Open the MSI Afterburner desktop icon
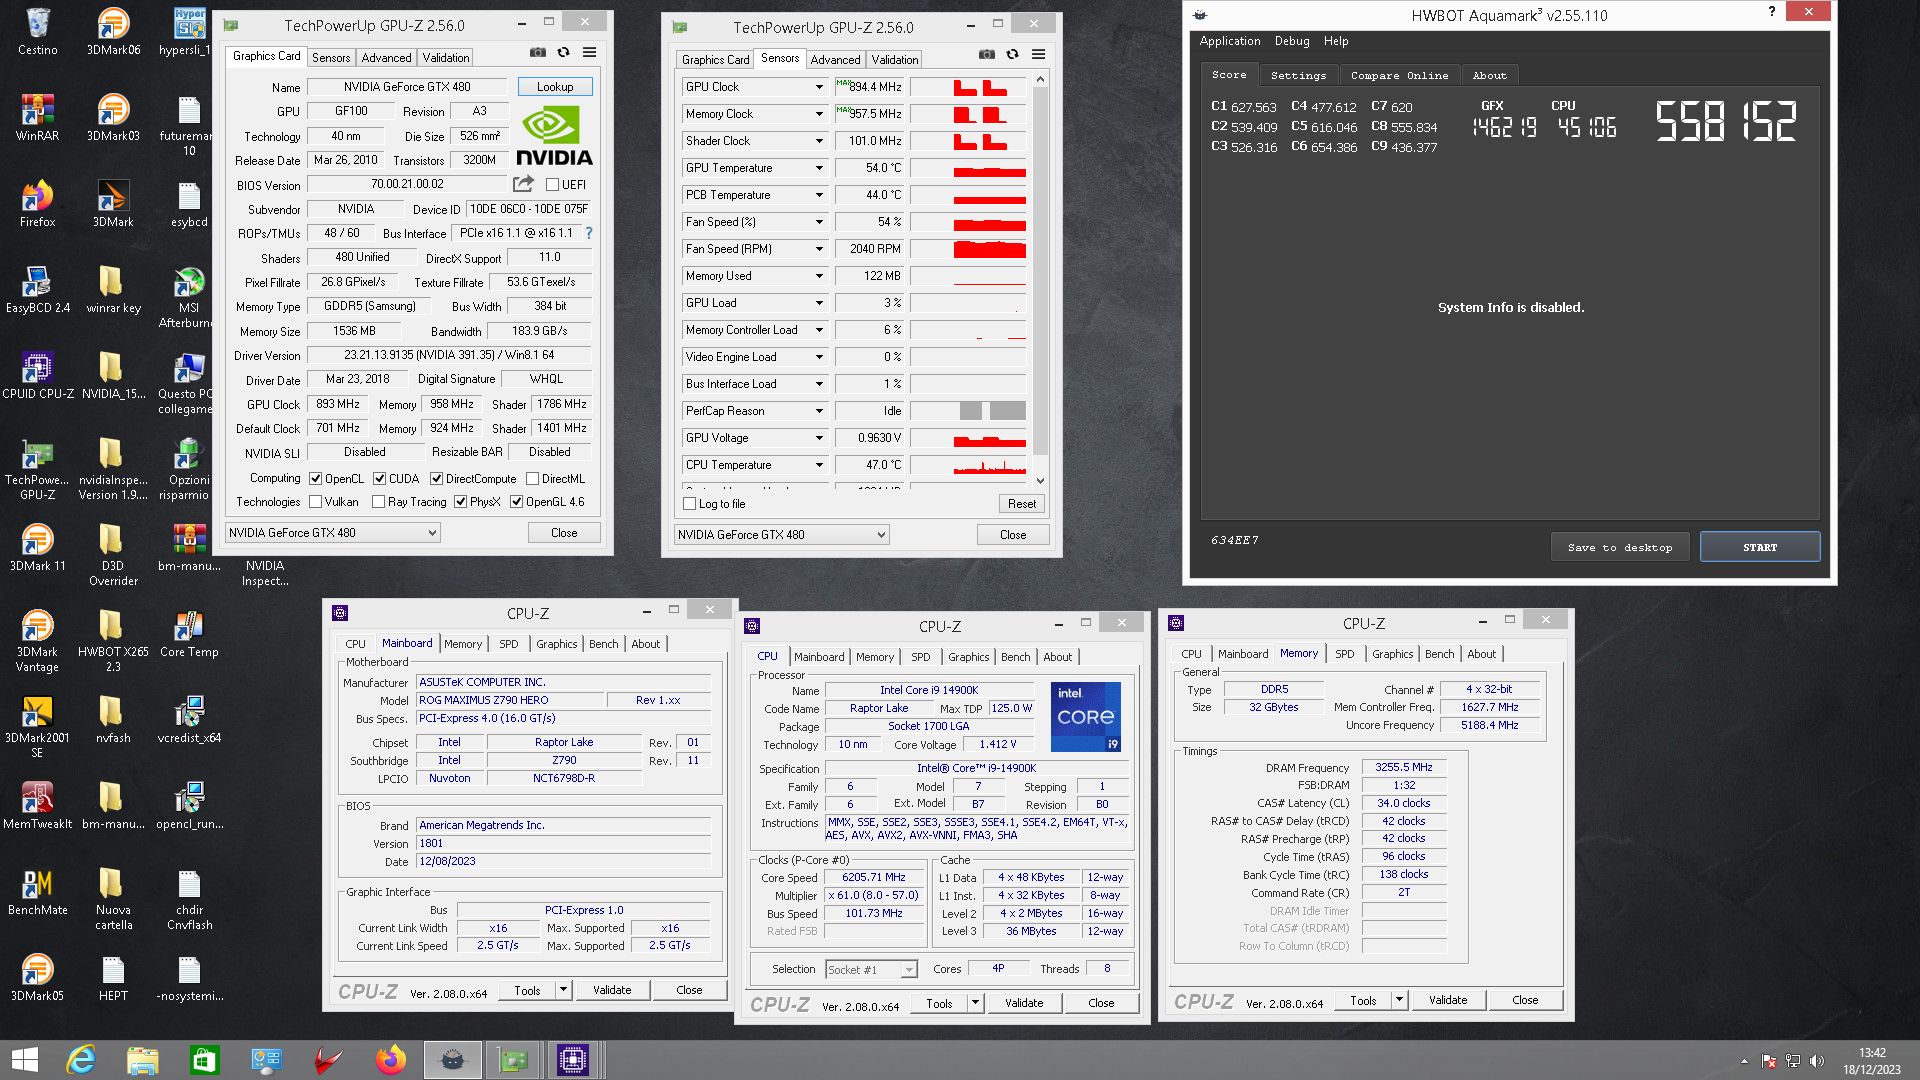 pyautogui.click(x=188, y=298)
